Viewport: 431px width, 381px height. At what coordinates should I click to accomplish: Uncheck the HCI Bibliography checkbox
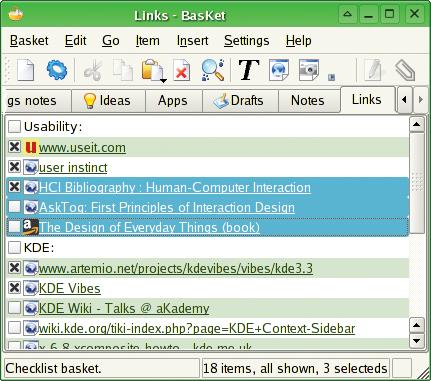click(x=14, y=187)
